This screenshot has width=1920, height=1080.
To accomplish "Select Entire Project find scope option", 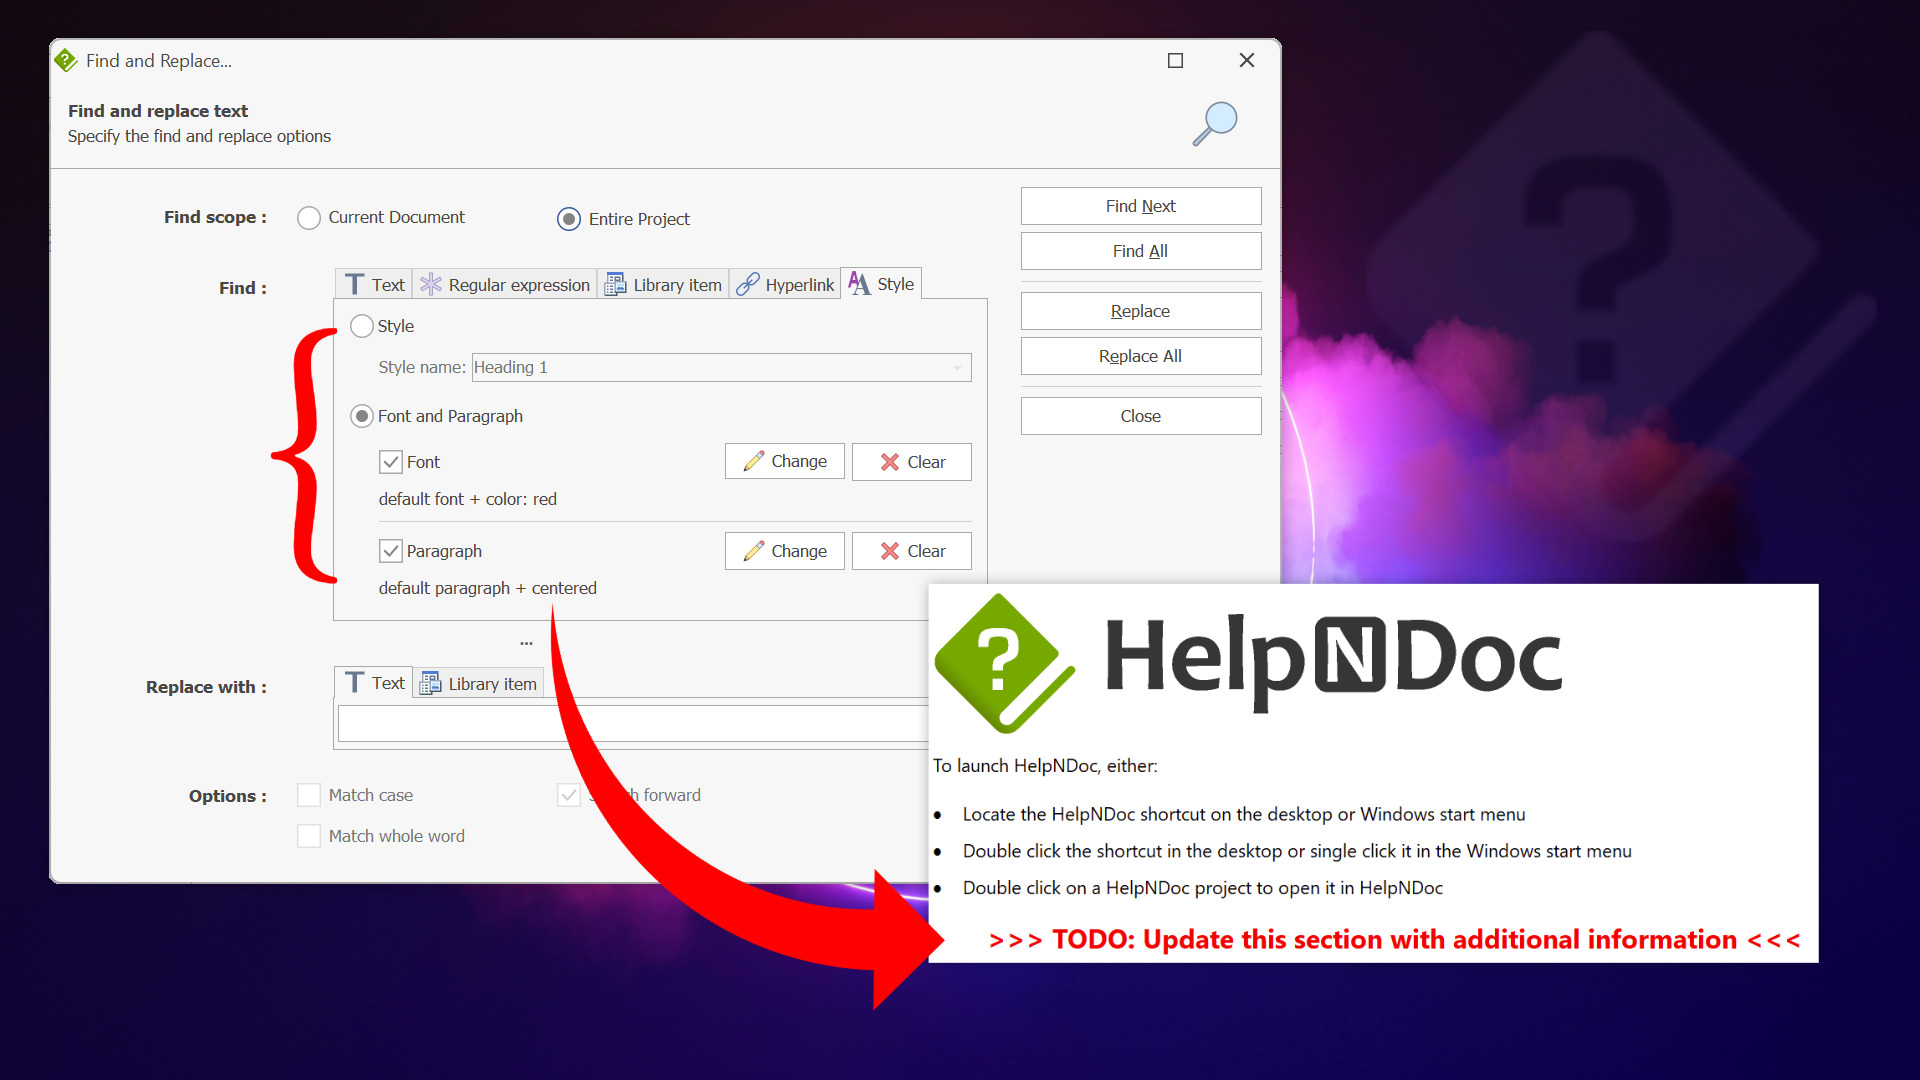I will click(570, 218).
